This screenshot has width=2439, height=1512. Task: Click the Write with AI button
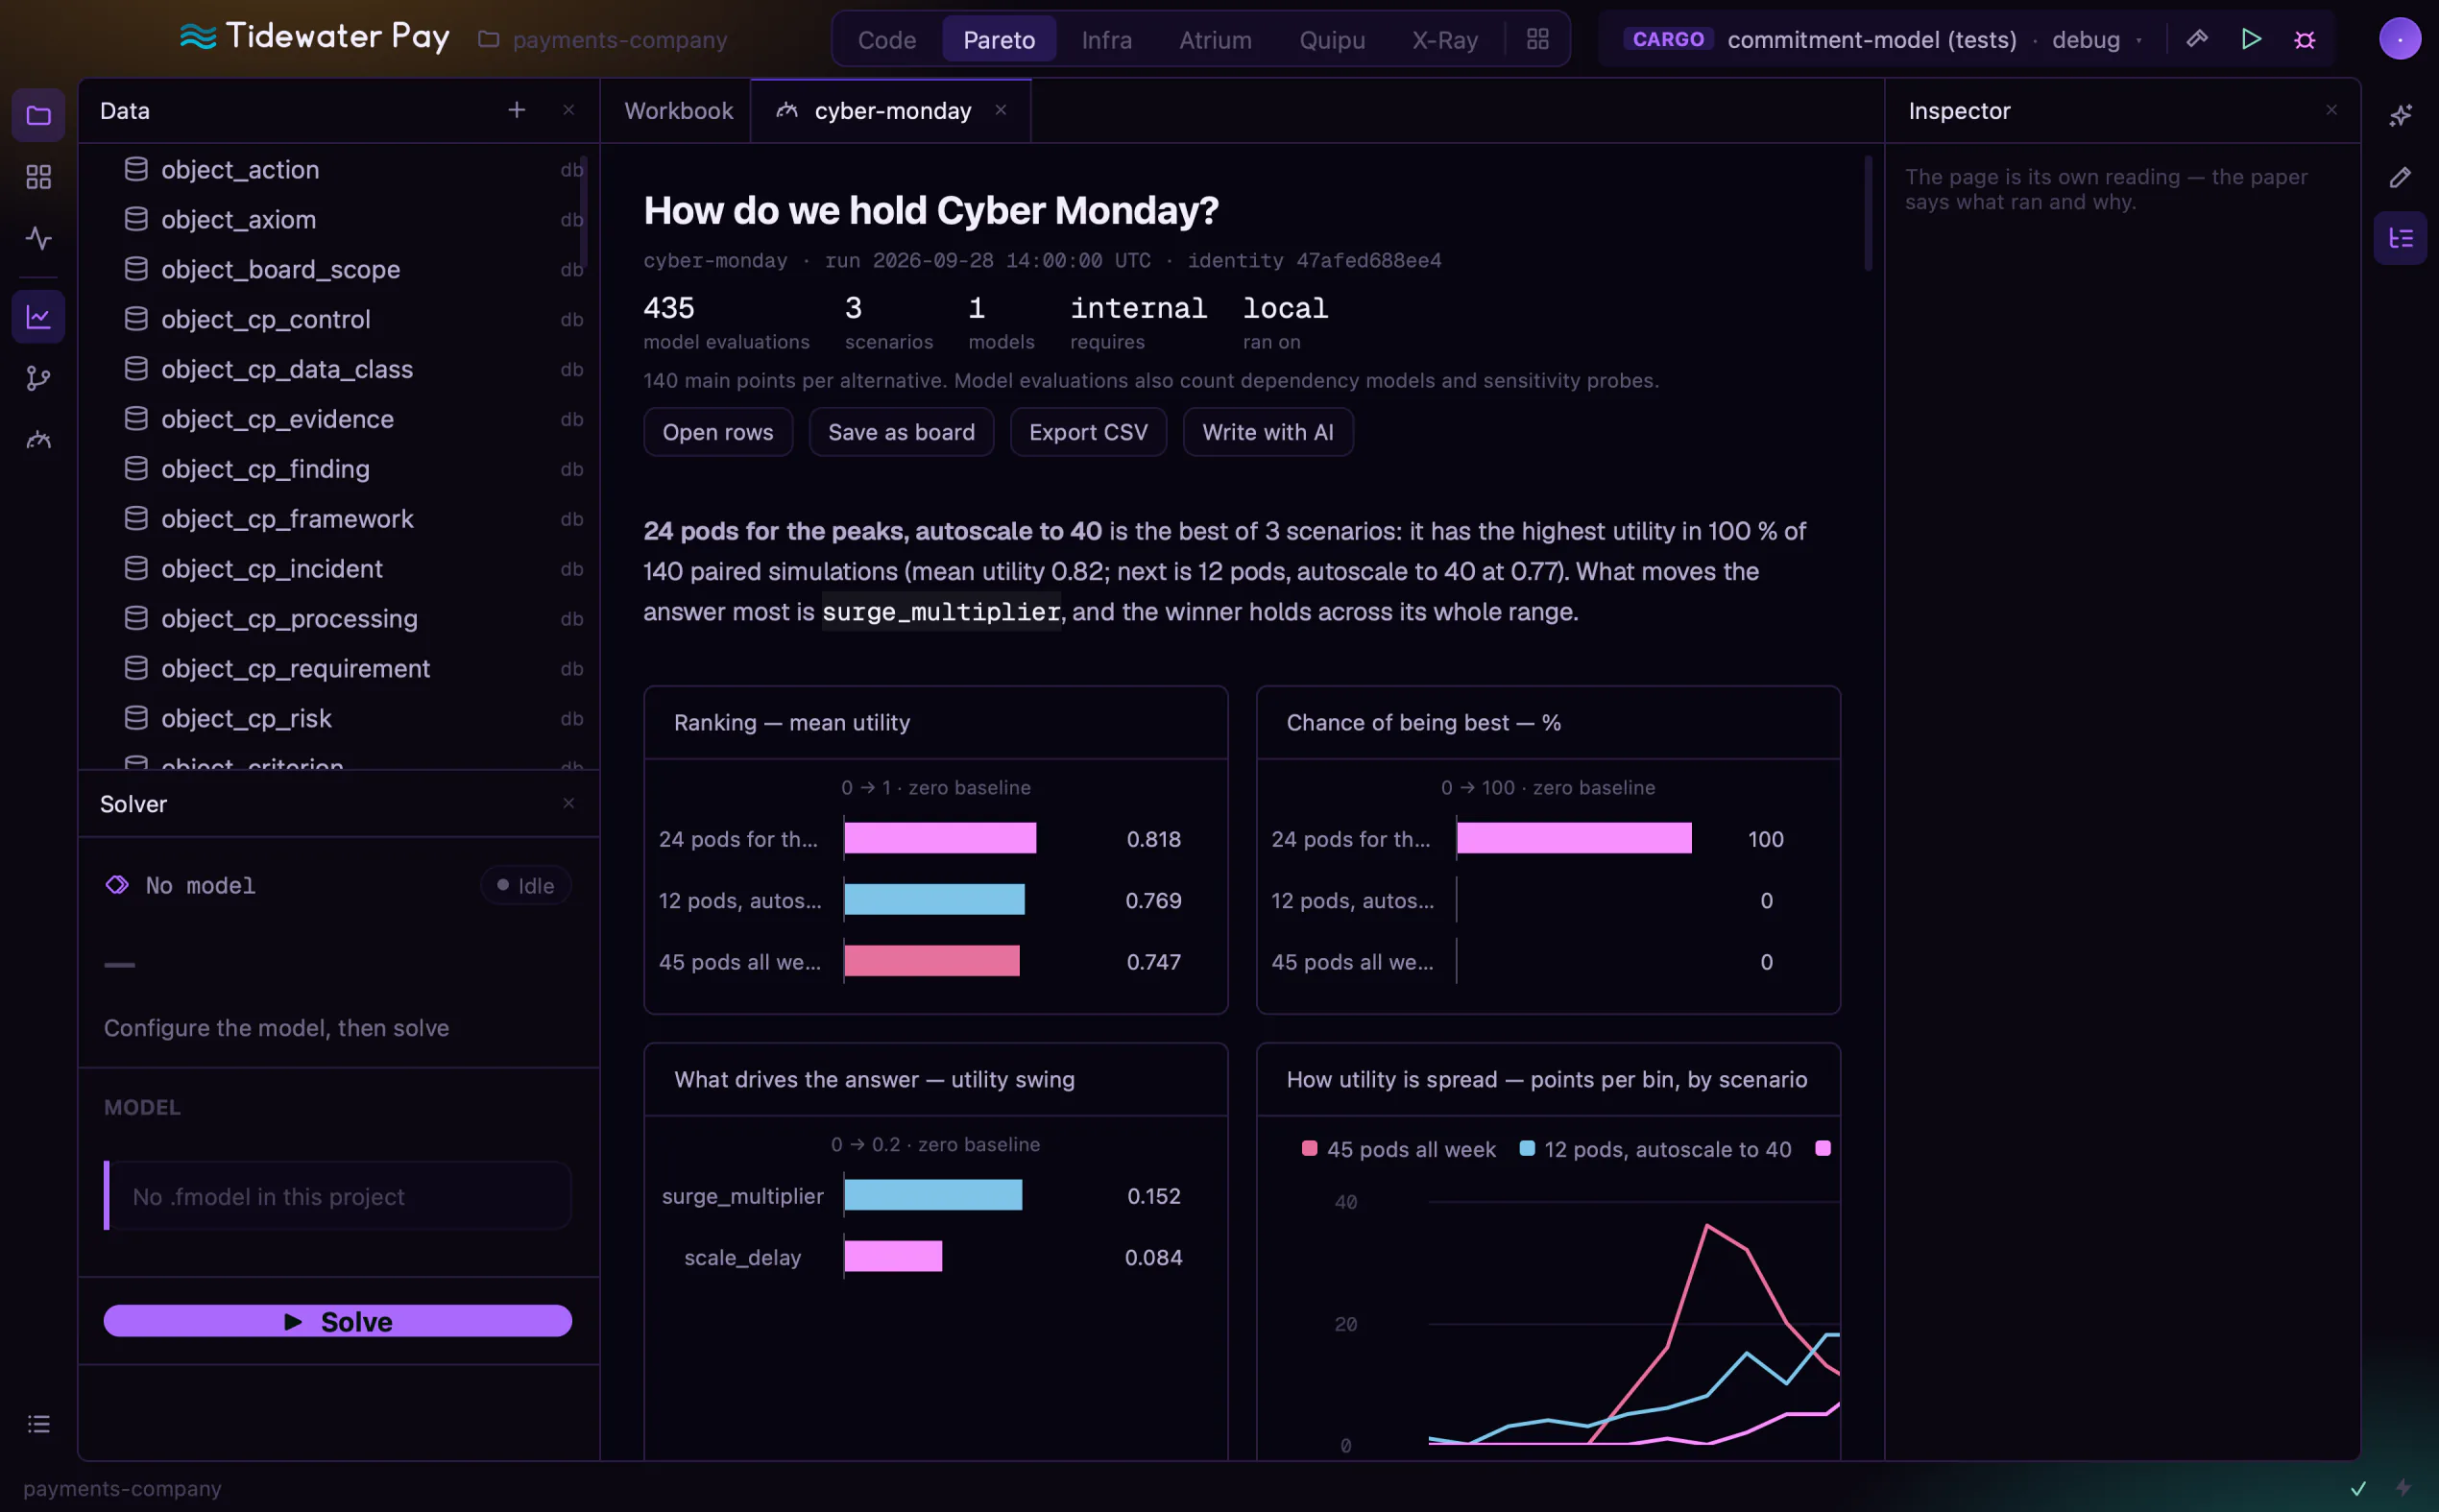click(x=1268, y=432)
